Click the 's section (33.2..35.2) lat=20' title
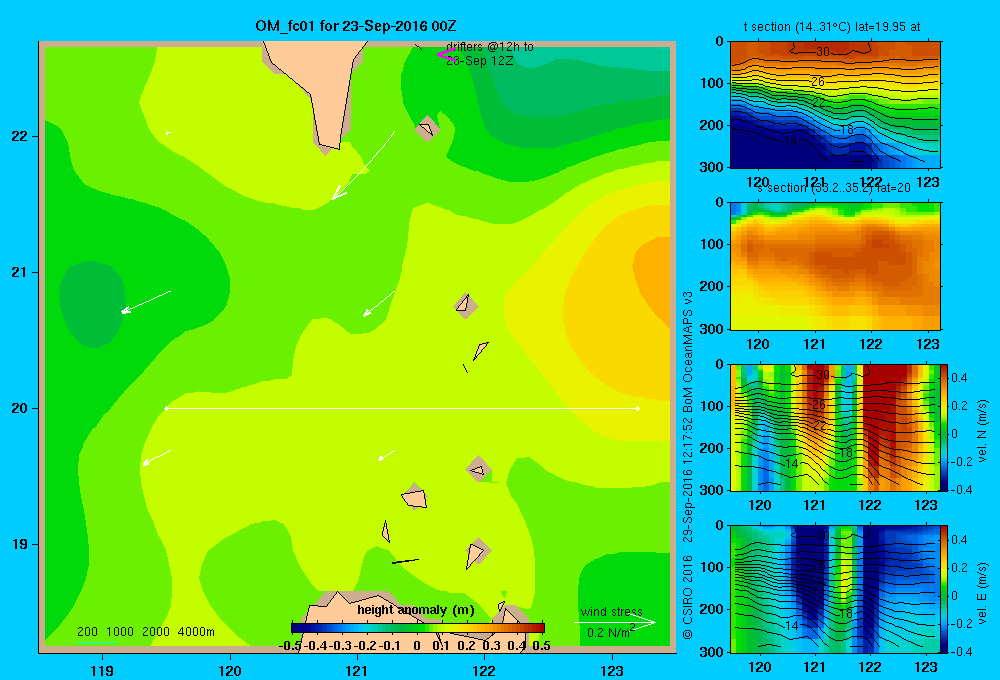 tap(834, 188)
